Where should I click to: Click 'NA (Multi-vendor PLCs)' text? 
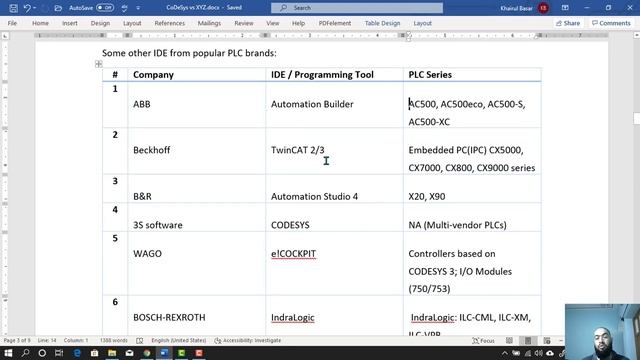[x=458, y=225]
